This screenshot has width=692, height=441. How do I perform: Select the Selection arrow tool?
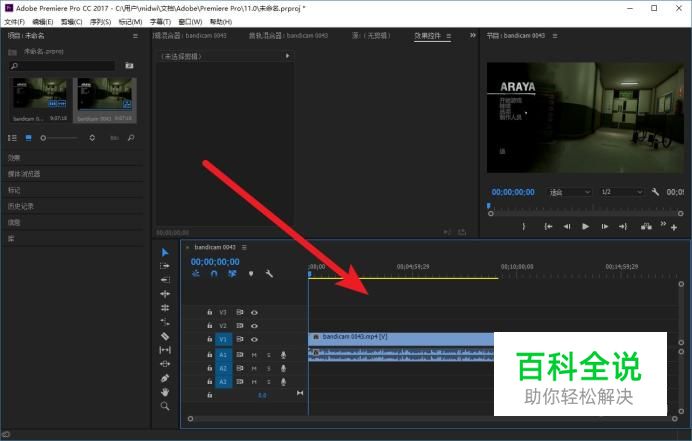(x=165, y=253)
